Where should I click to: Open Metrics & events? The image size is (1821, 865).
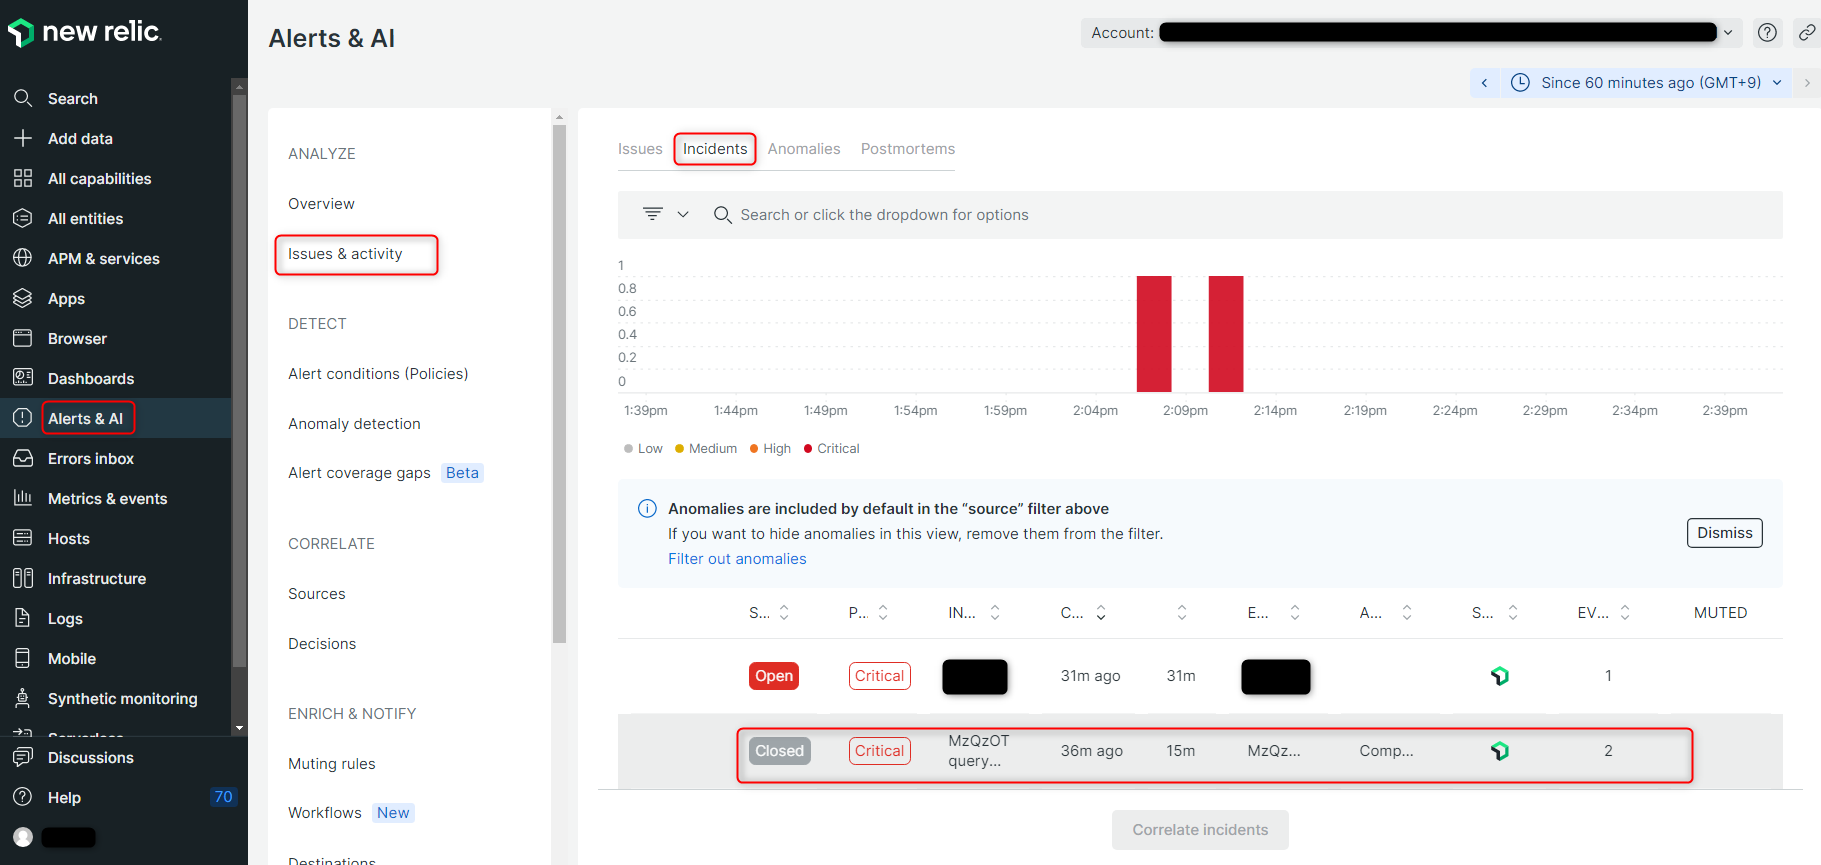pos(107,498)
